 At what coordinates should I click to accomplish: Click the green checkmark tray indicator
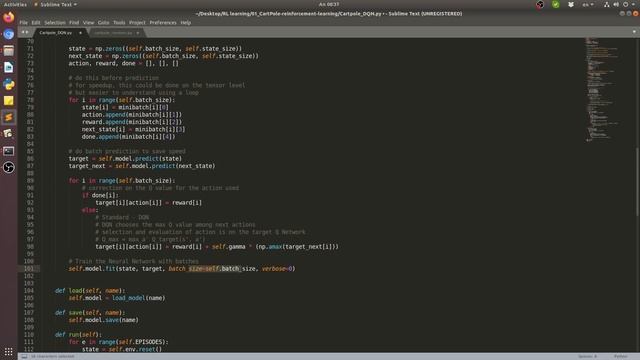(x=556, y=4)
